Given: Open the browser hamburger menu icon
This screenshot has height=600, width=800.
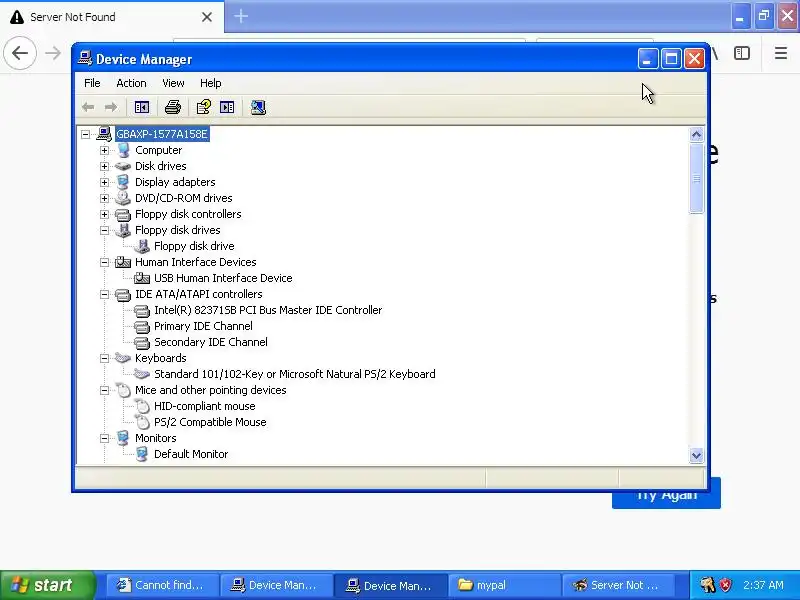Looking at the screenshot, I should [781, 53].
